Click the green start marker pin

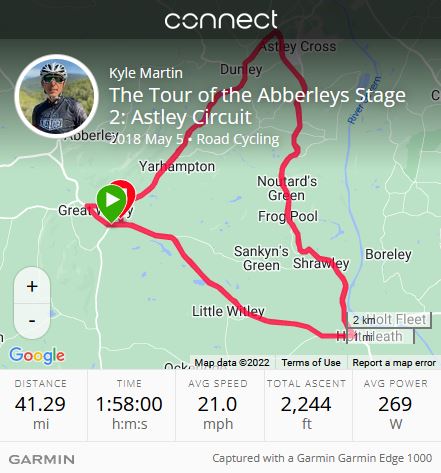pyautogui.click(x=112, y=202)
